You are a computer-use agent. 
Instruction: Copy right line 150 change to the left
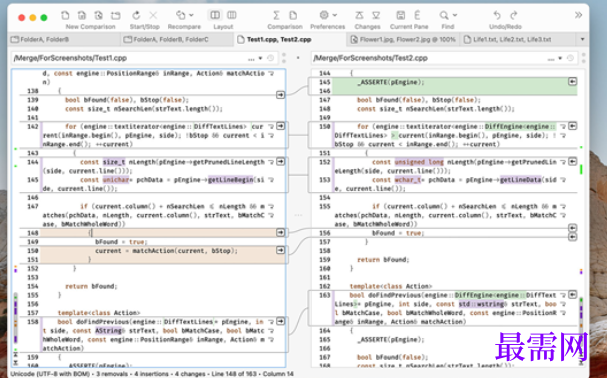573,126
